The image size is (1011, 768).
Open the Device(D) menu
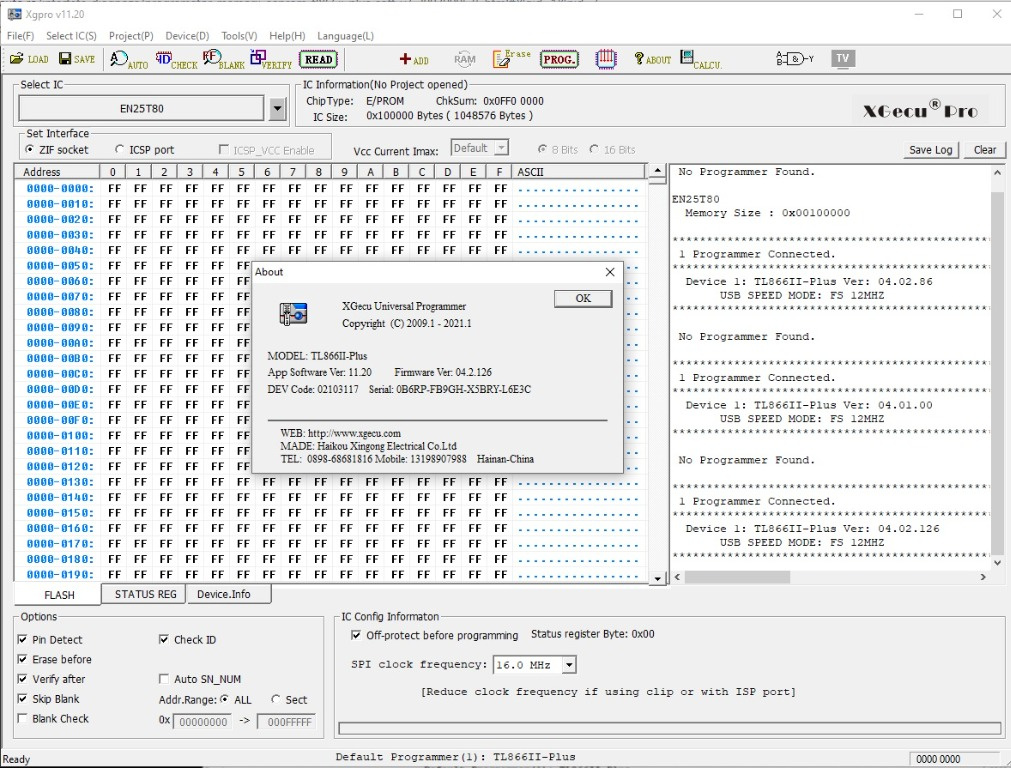point(187,36)
